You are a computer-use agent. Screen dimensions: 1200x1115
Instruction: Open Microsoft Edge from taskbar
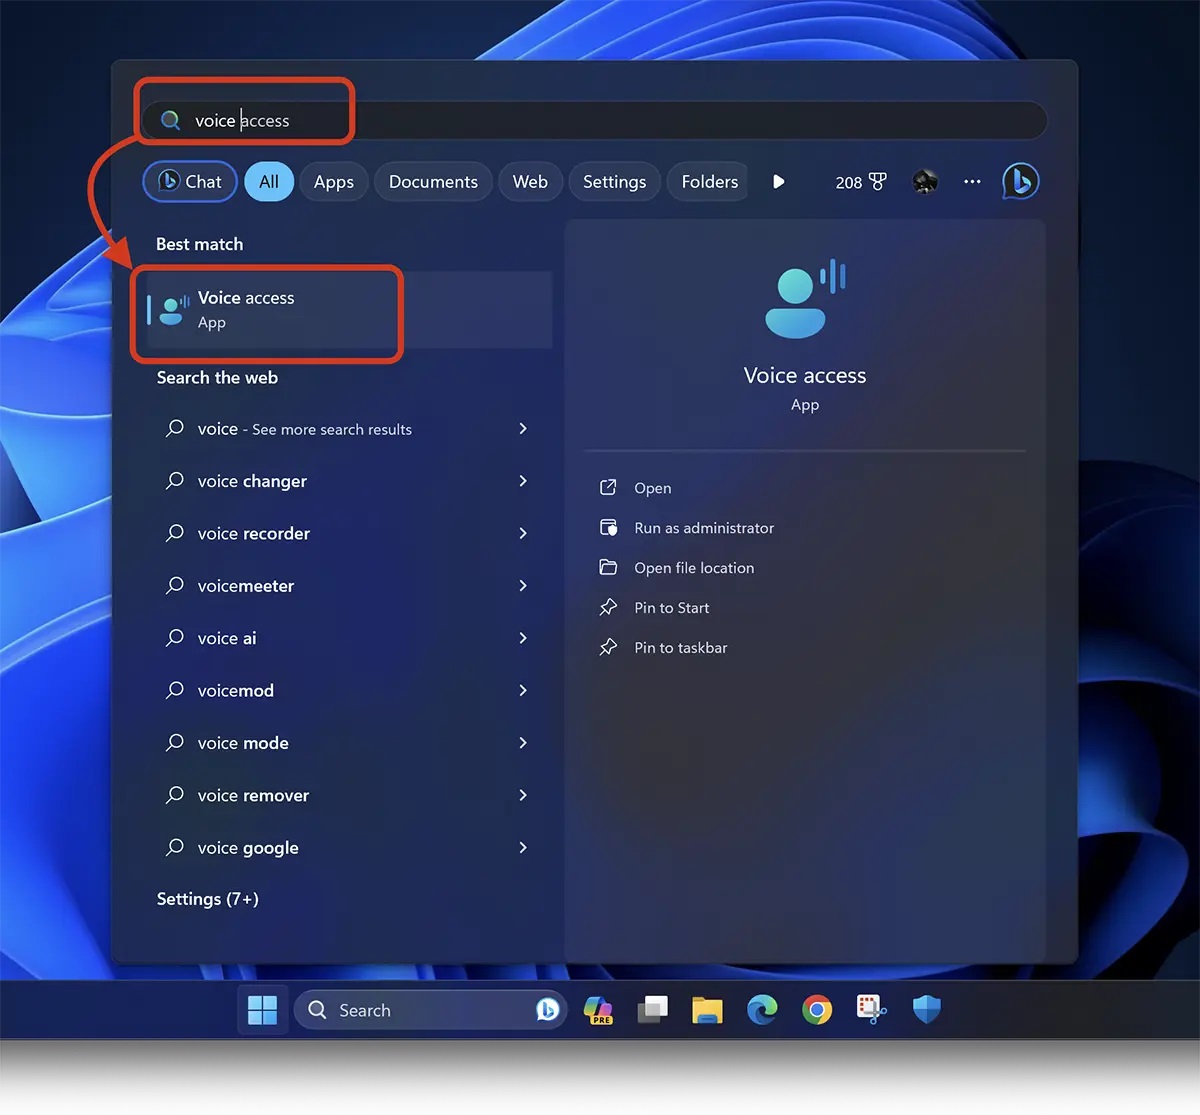762,1010
